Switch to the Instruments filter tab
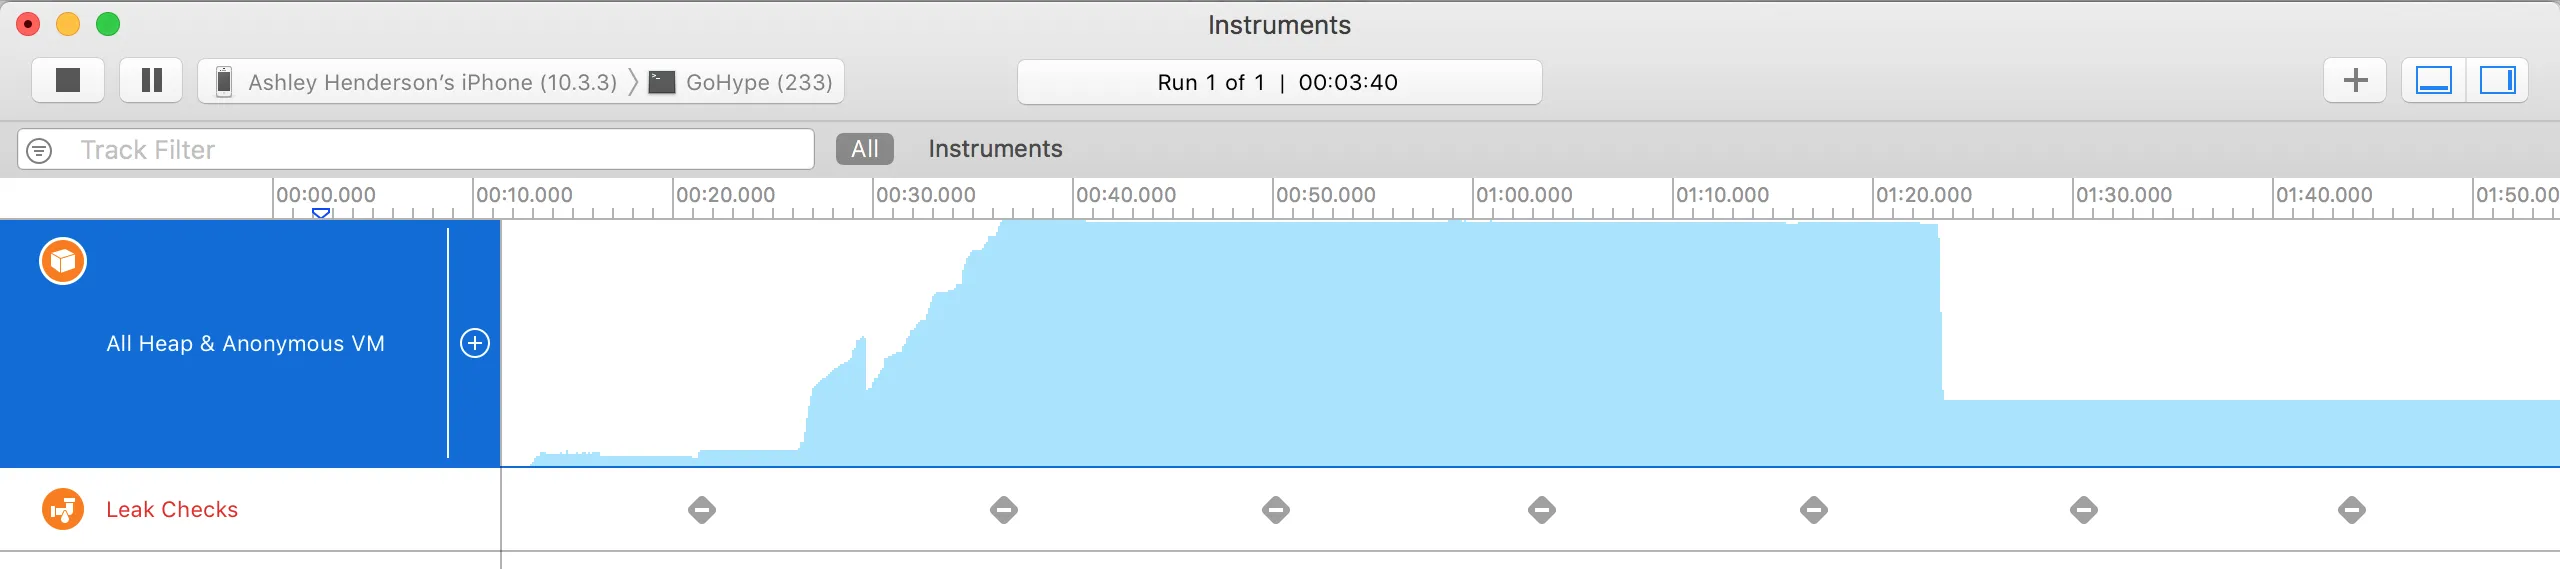2560x569 pixels. coord(995,150)
